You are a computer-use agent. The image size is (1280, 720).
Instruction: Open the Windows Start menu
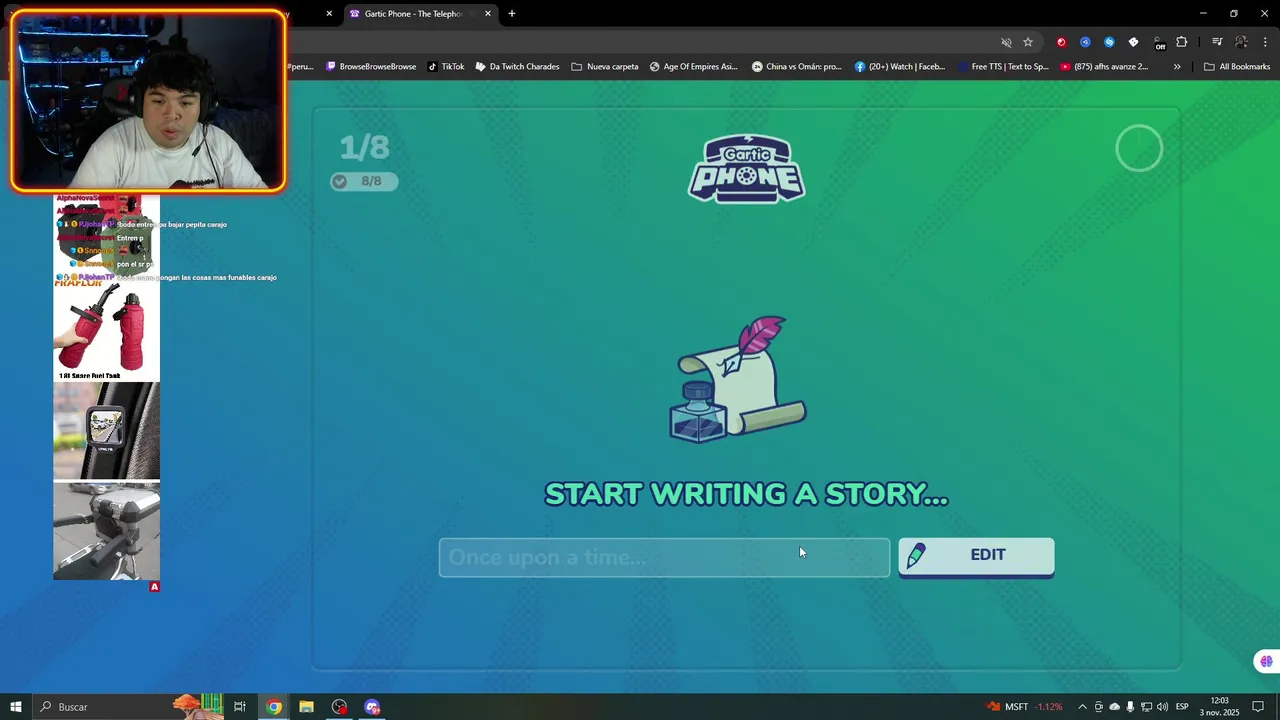(15, 707)
